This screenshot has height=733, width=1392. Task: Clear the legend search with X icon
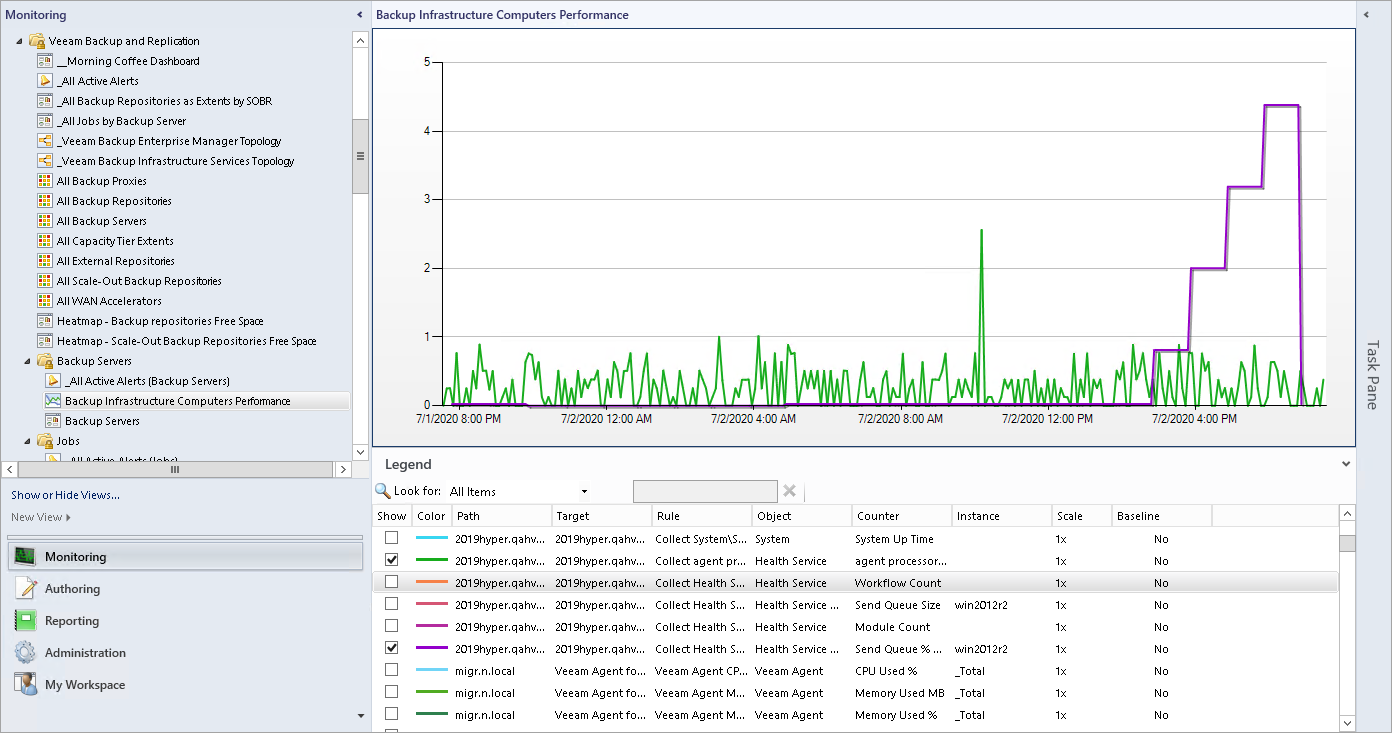click(x=789, y=491)
